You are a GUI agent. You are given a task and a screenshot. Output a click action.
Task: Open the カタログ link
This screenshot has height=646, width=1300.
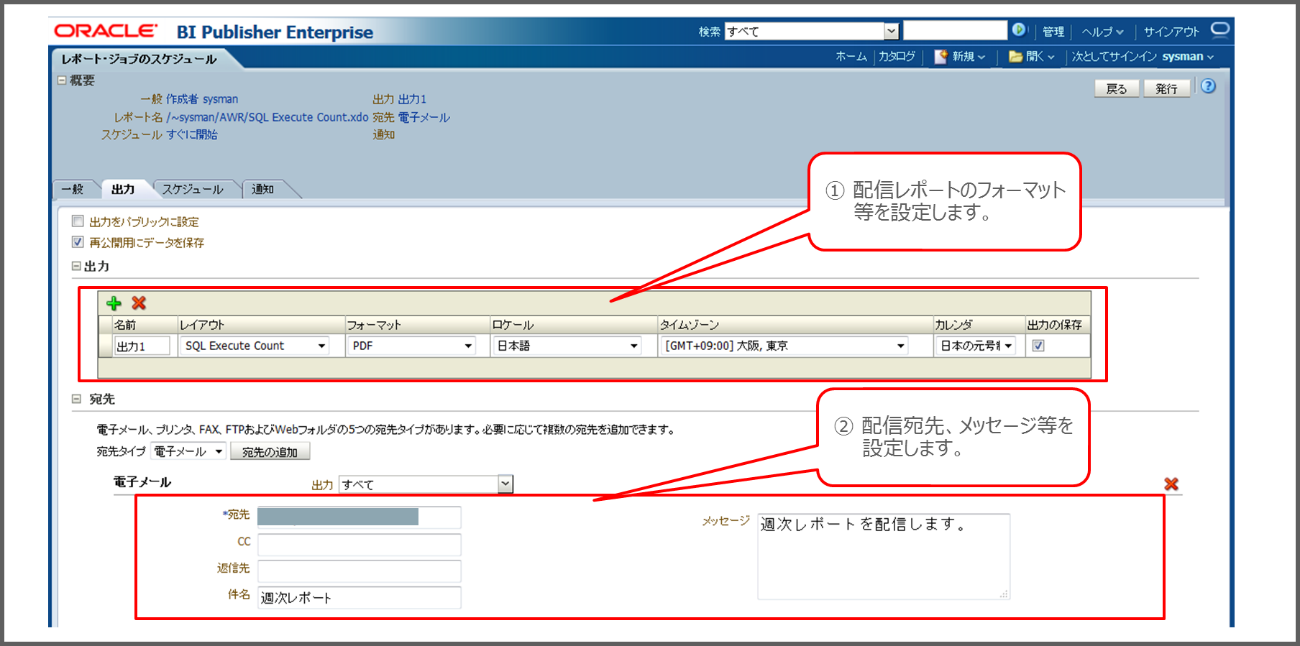(896, 57)
